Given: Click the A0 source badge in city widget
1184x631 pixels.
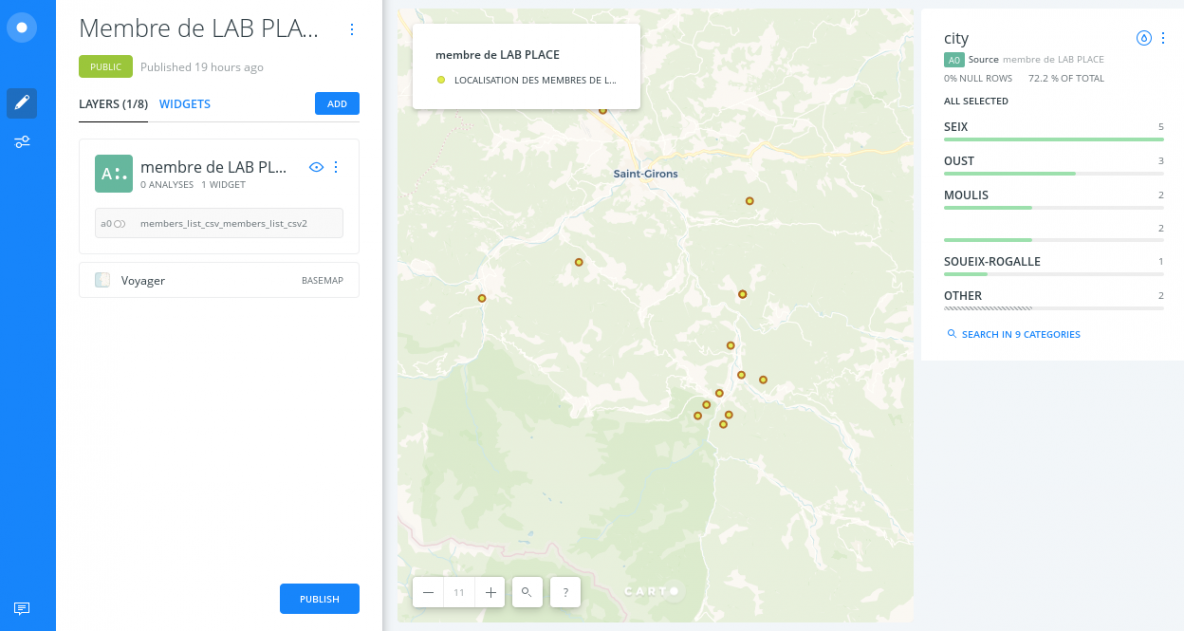Looking at the screenshot, I should [954, 60].
